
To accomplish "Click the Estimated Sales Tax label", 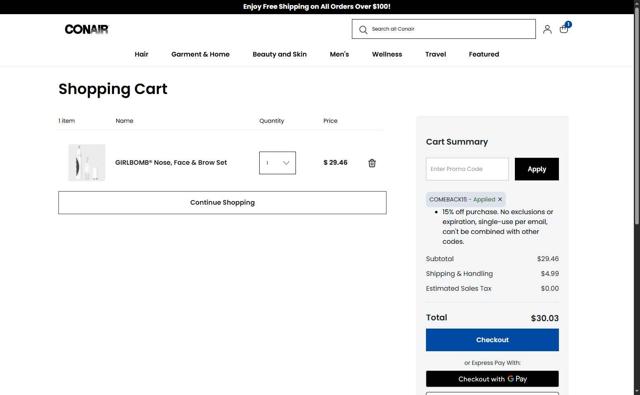I will [x=458, y=288].
